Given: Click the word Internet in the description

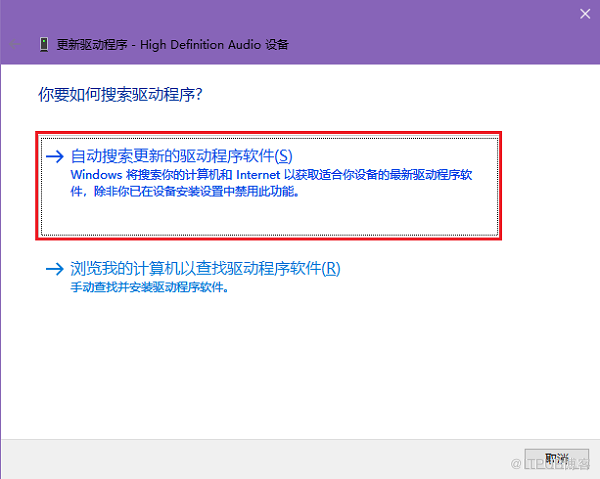Looking at the screenshot, I should (258, 175).
